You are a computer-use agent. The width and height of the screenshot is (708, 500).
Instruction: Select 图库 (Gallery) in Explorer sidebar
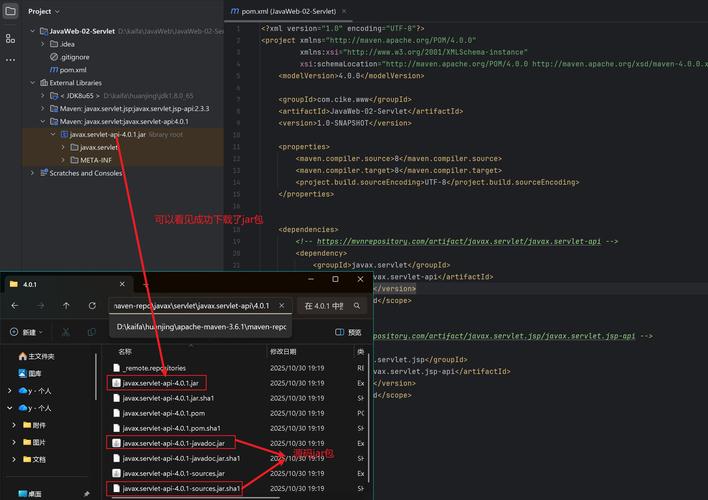click(x=35, y=373)
